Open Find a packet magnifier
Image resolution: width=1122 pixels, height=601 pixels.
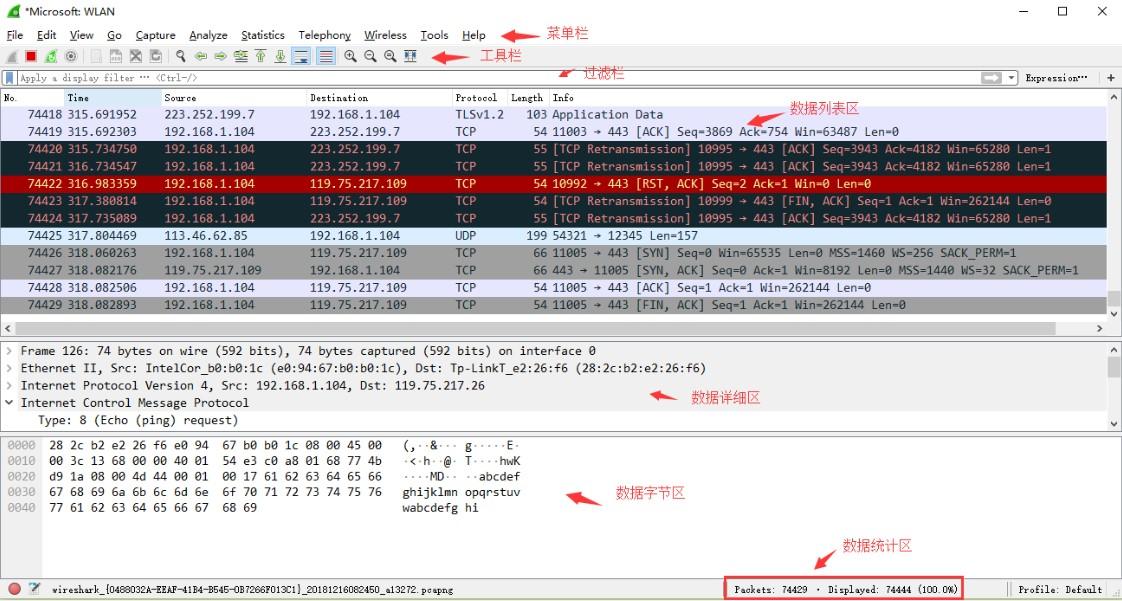pos(181,57)
